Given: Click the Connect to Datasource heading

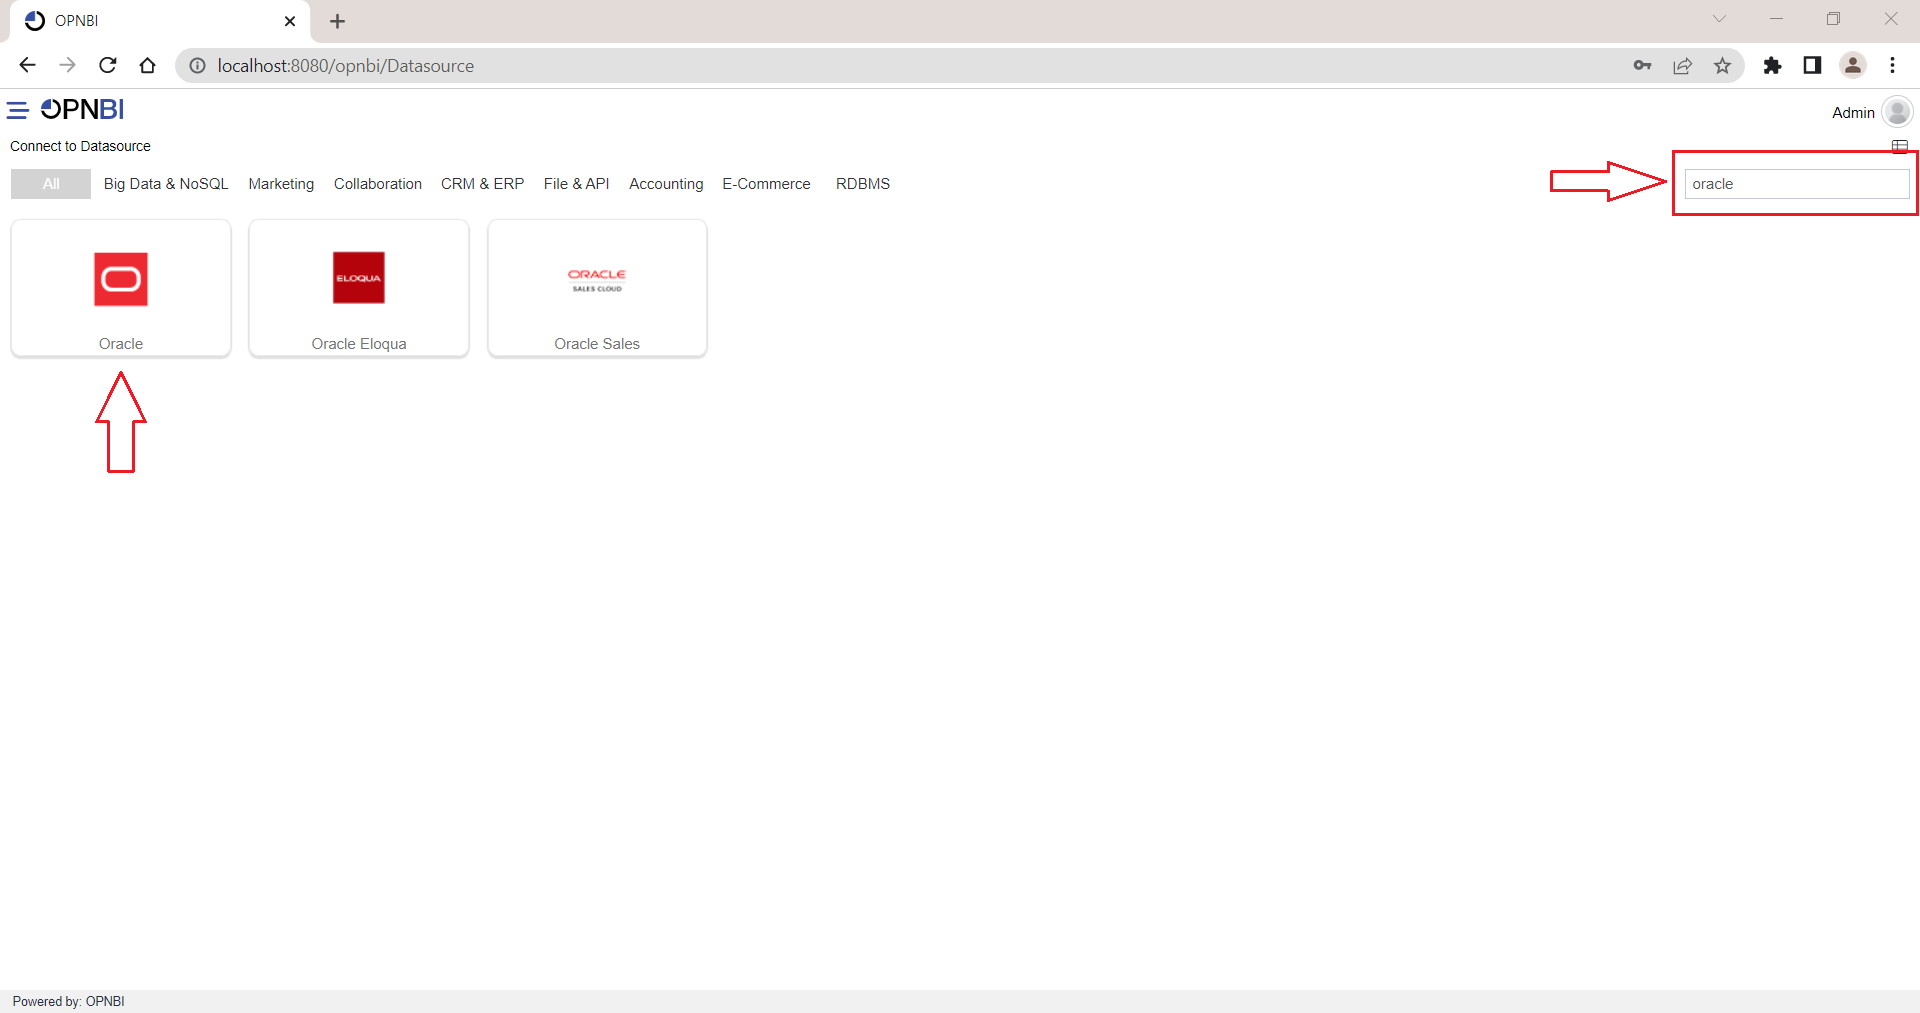Looking at the screenshot, I should [x=80, y=146].
